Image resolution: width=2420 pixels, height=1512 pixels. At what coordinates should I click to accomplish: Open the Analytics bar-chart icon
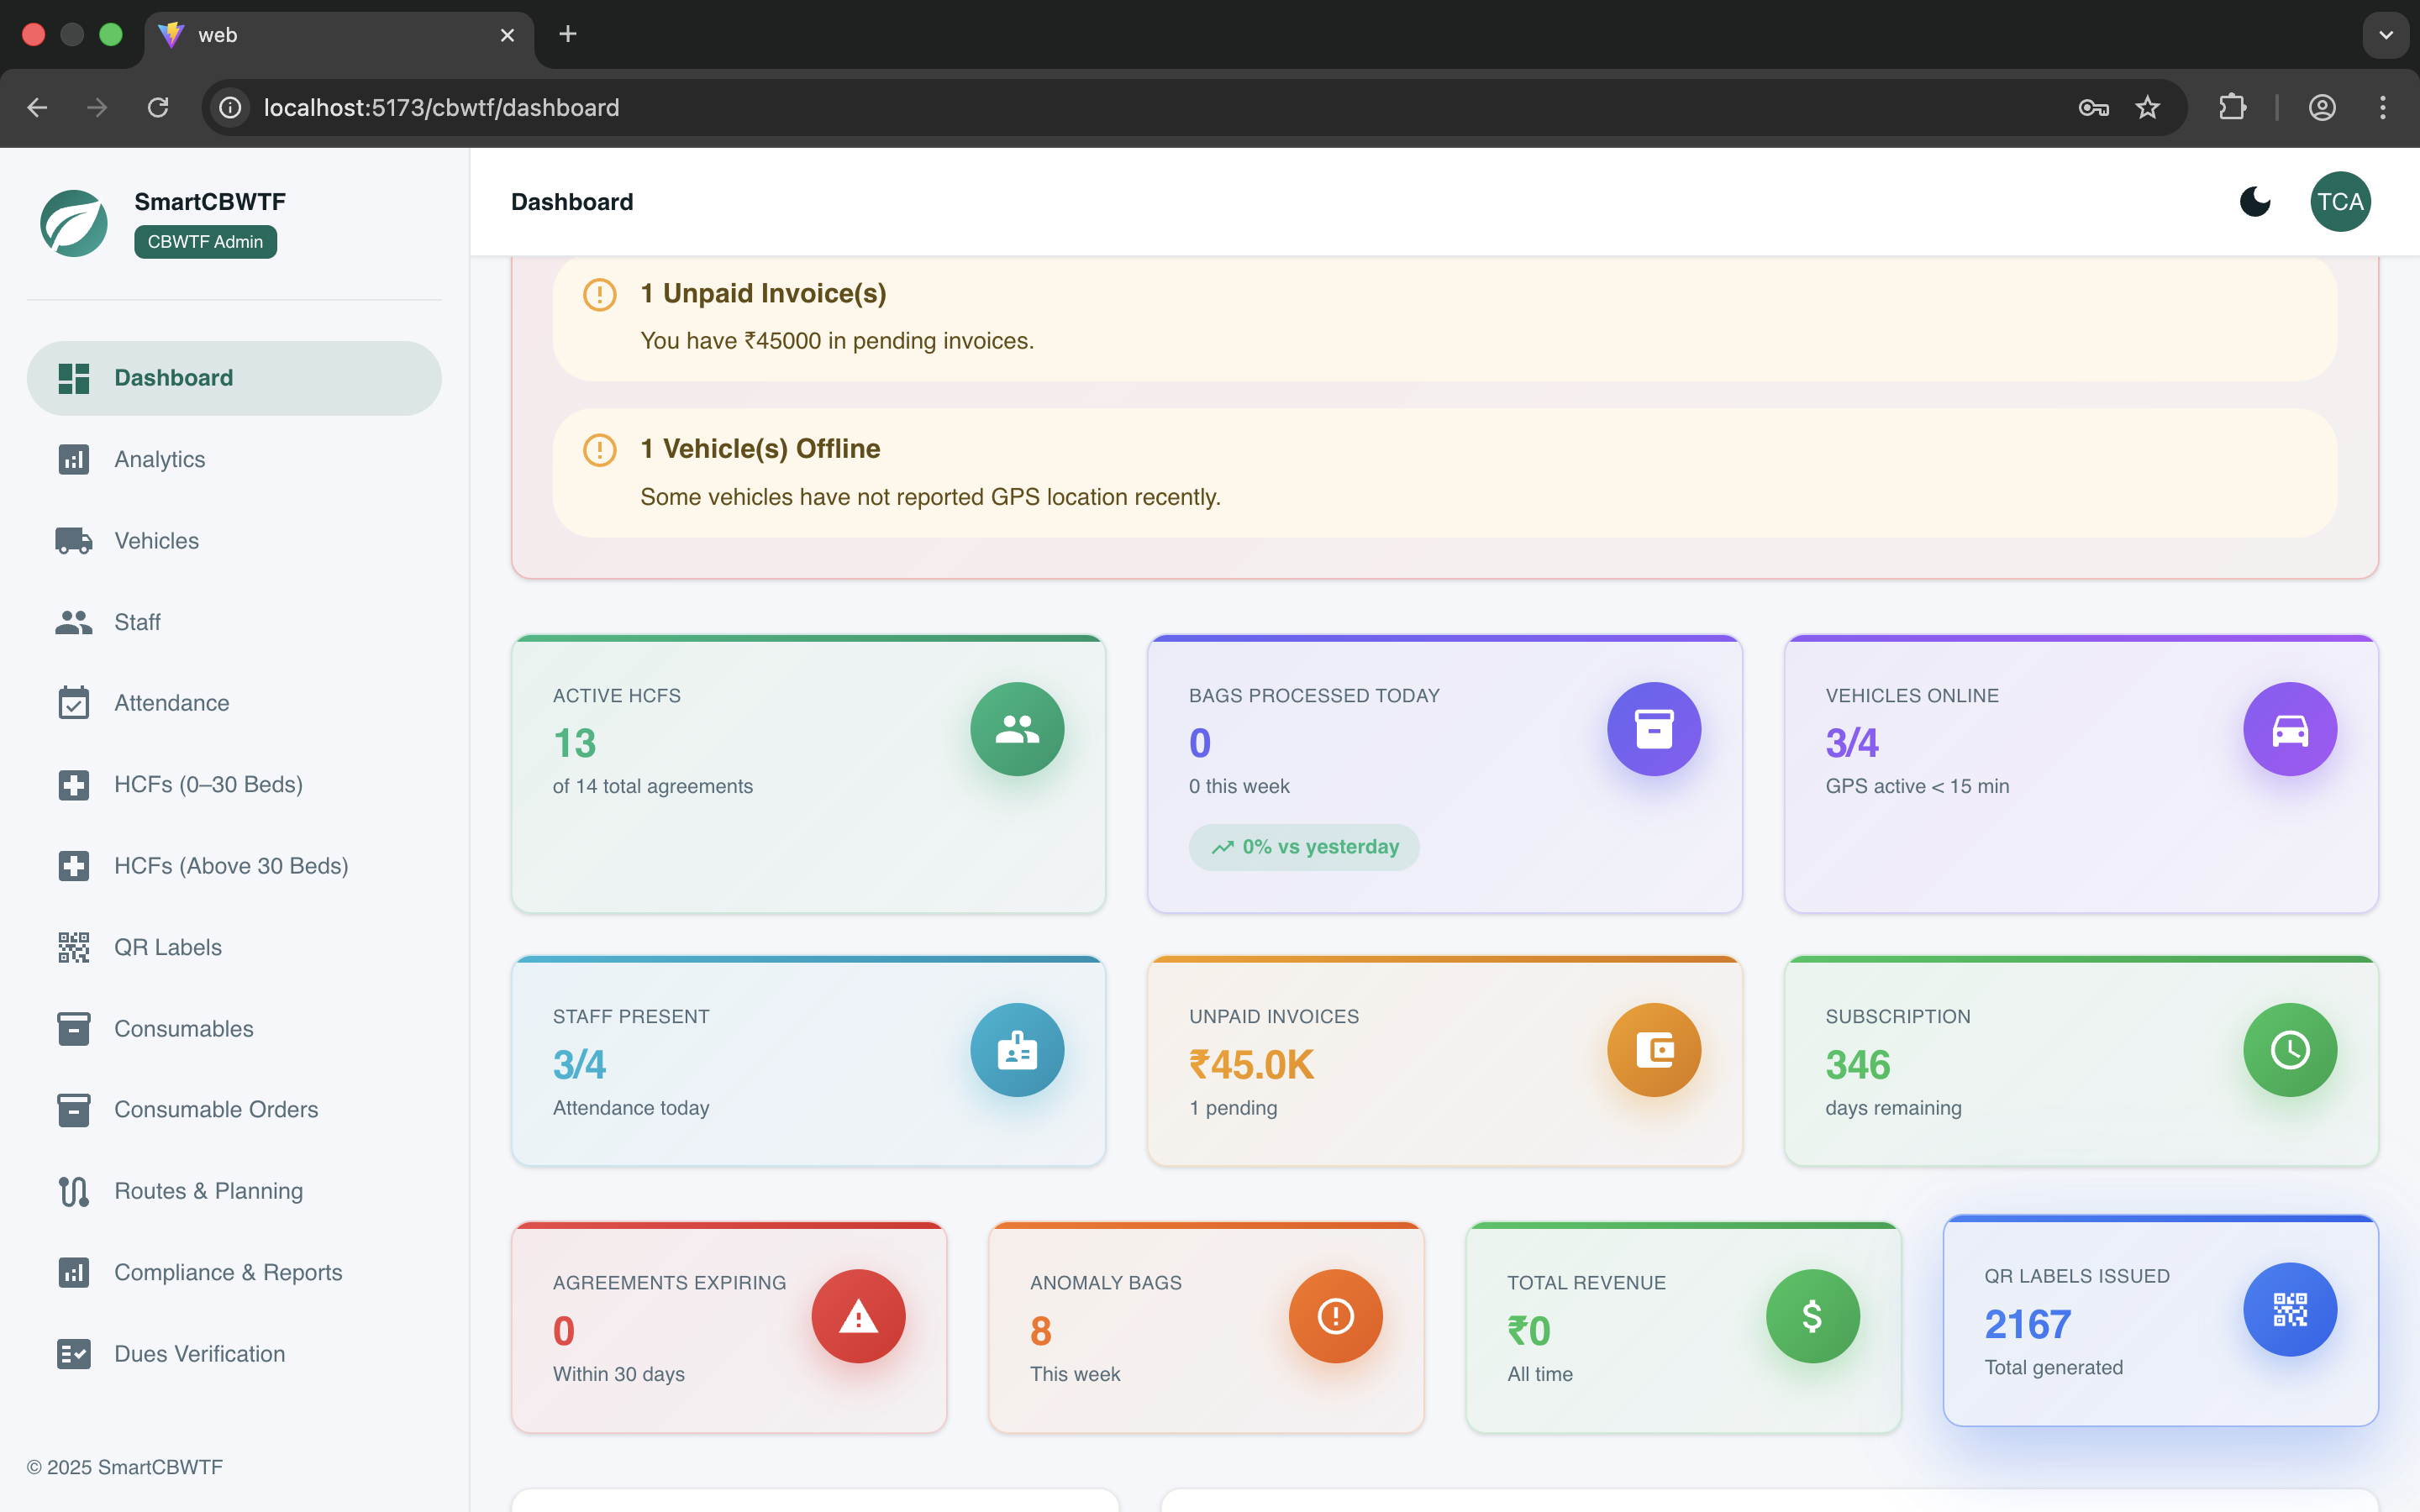(73, 459)
